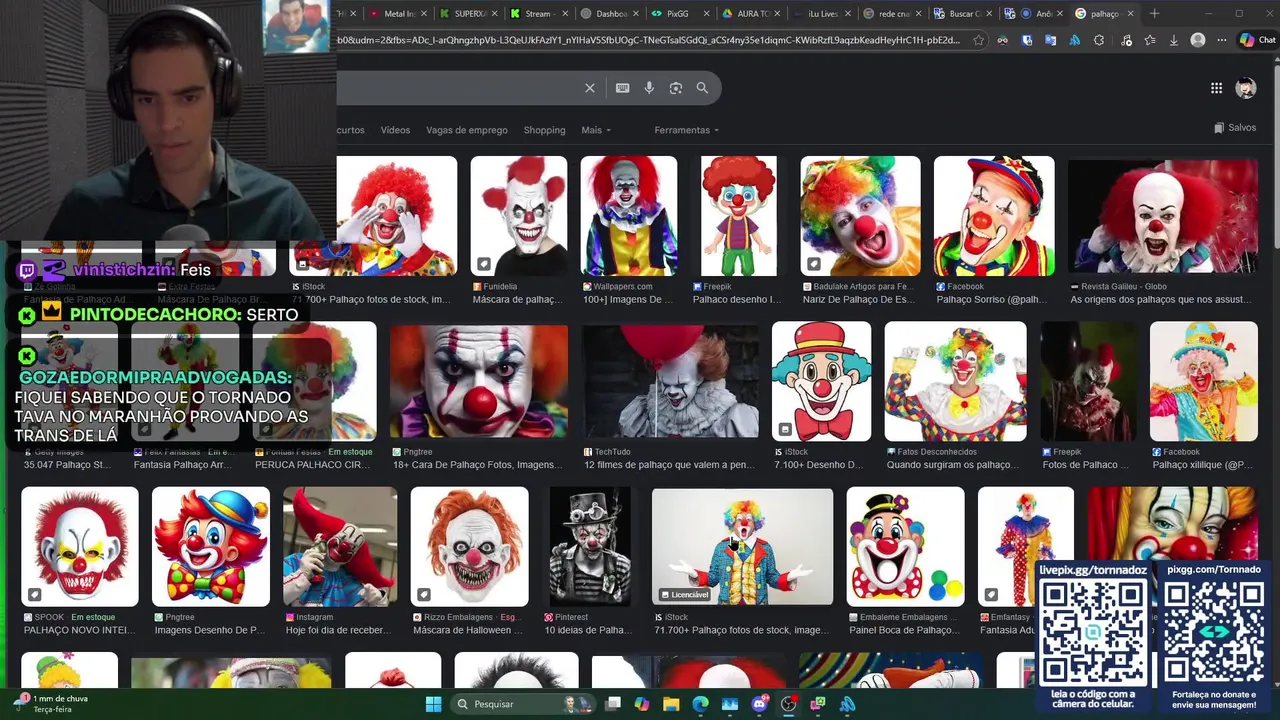Open the TechTudo red balloon clown image

pyautogui.click(x=670, y=381)
